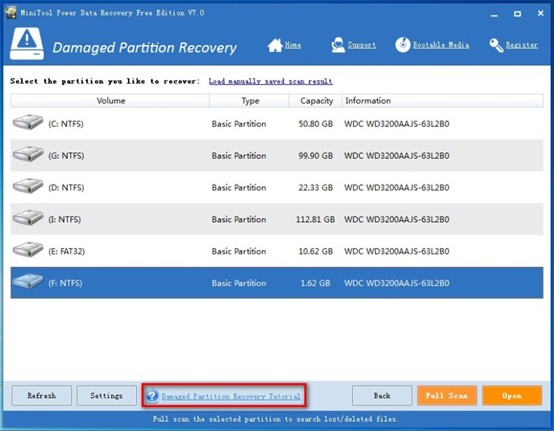Click WDC disk information in D: row
The height and width of the screenshot is (431, 554).
click(397, 188)
